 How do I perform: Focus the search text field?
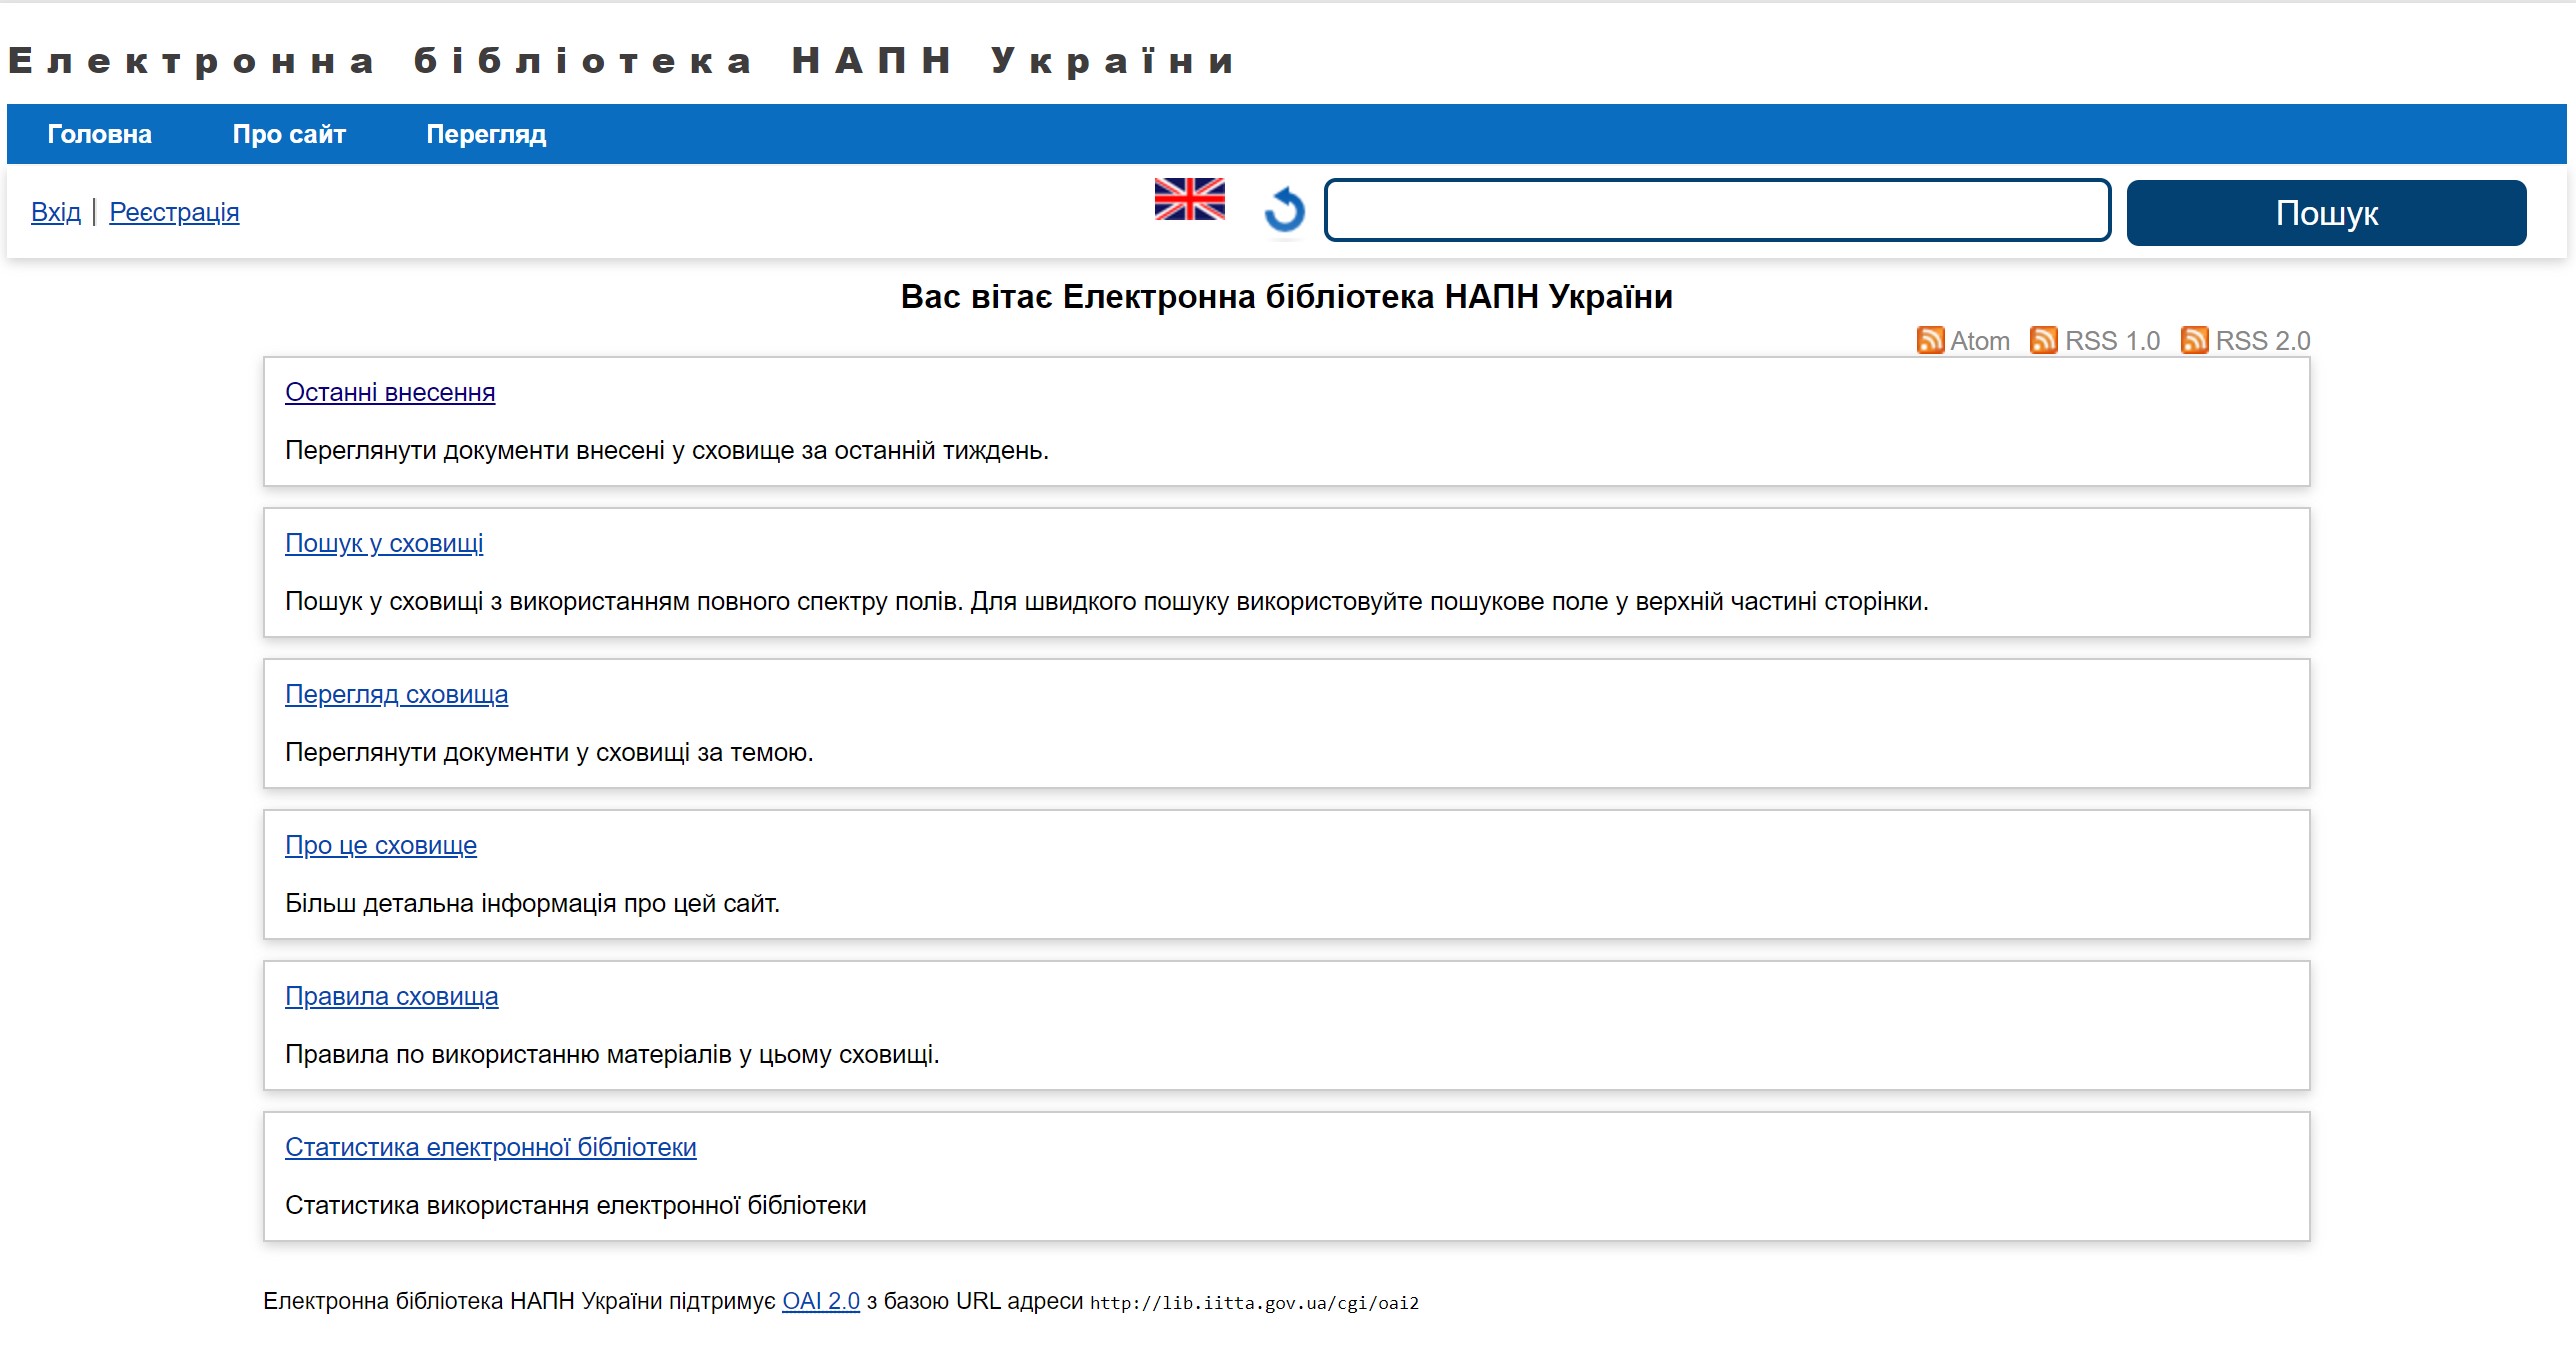(1717, 211)
